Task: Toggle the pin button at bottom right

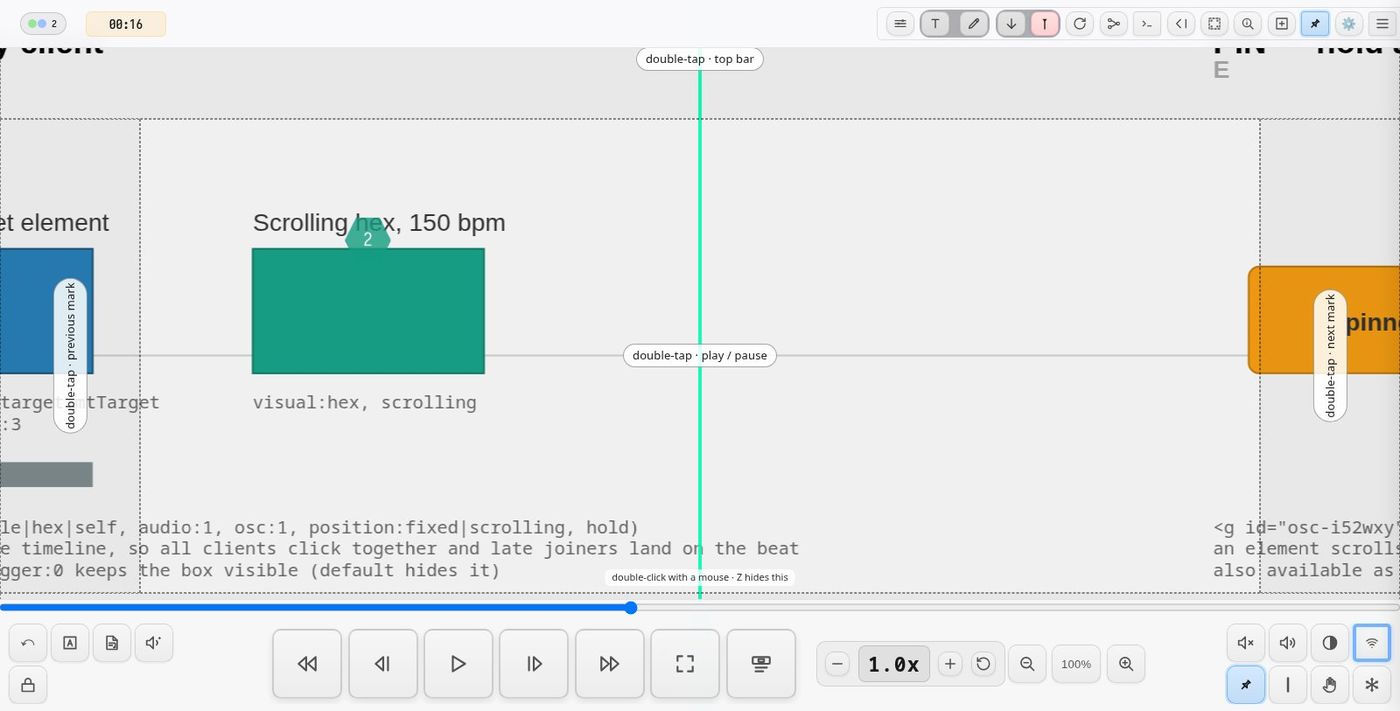Action: click(x=1246, y=685)
